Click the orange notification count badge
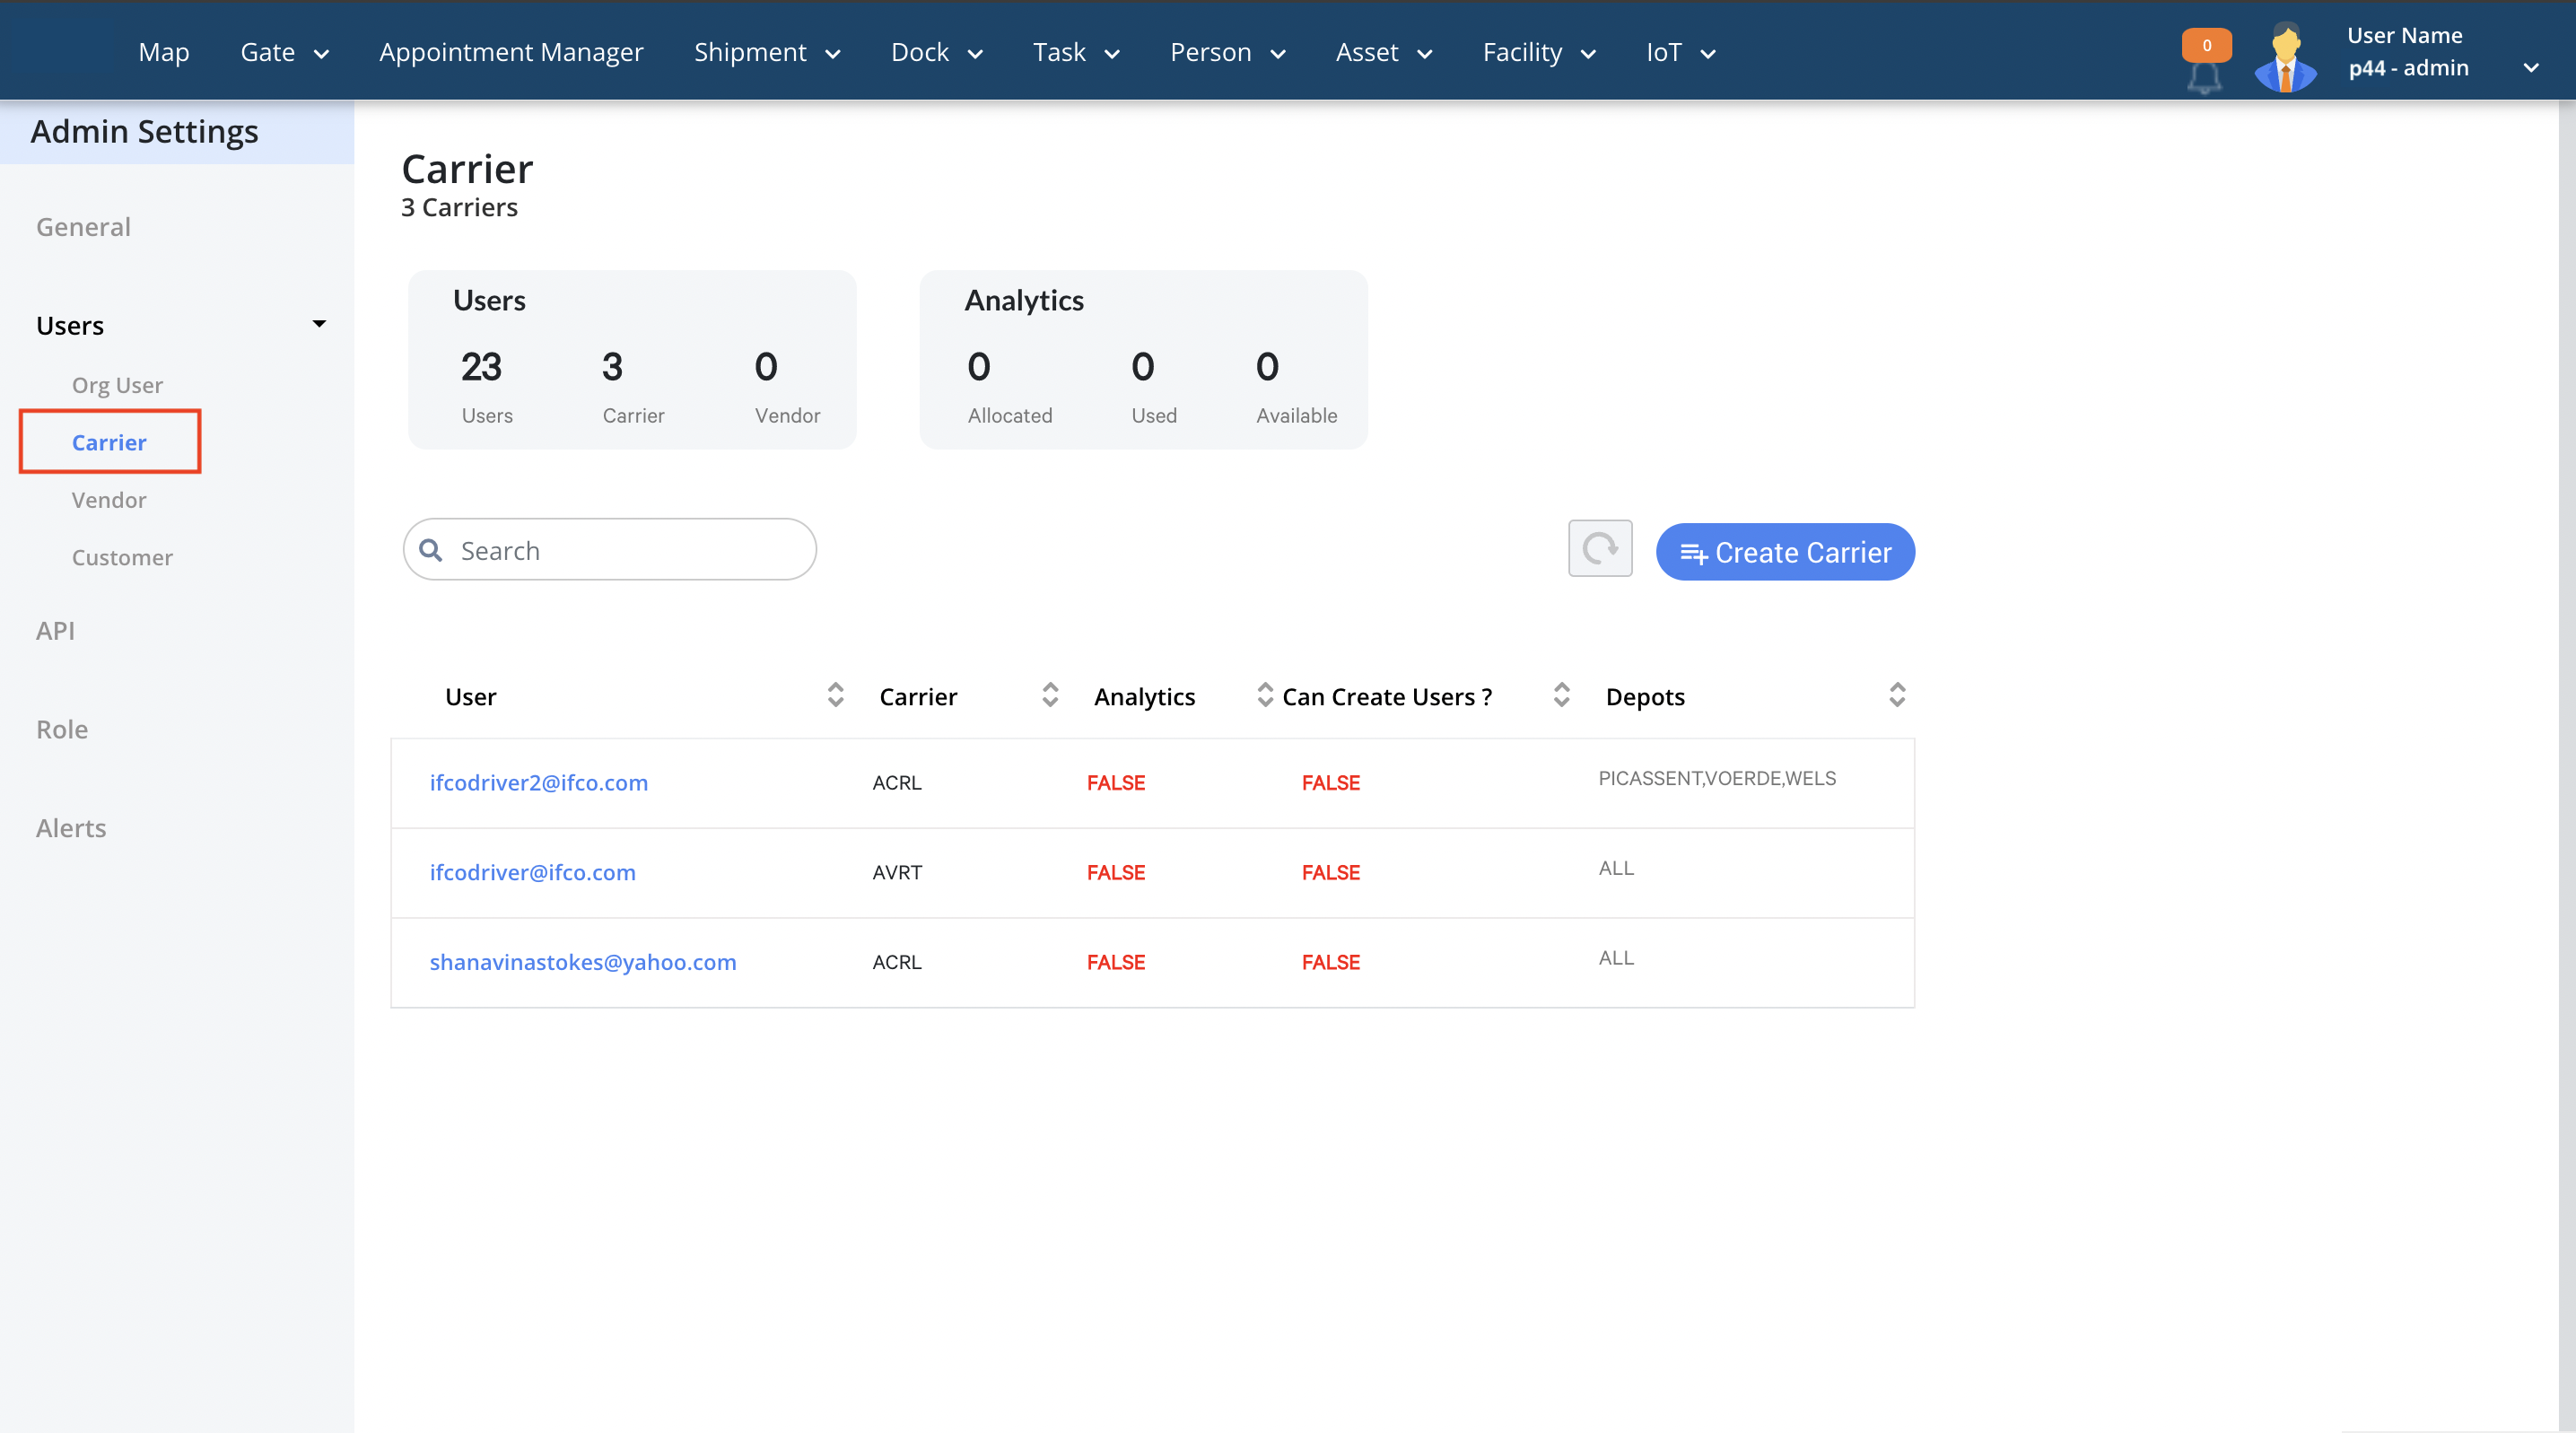This screenshot has height=1433, width=2576. pos(2207,44)
